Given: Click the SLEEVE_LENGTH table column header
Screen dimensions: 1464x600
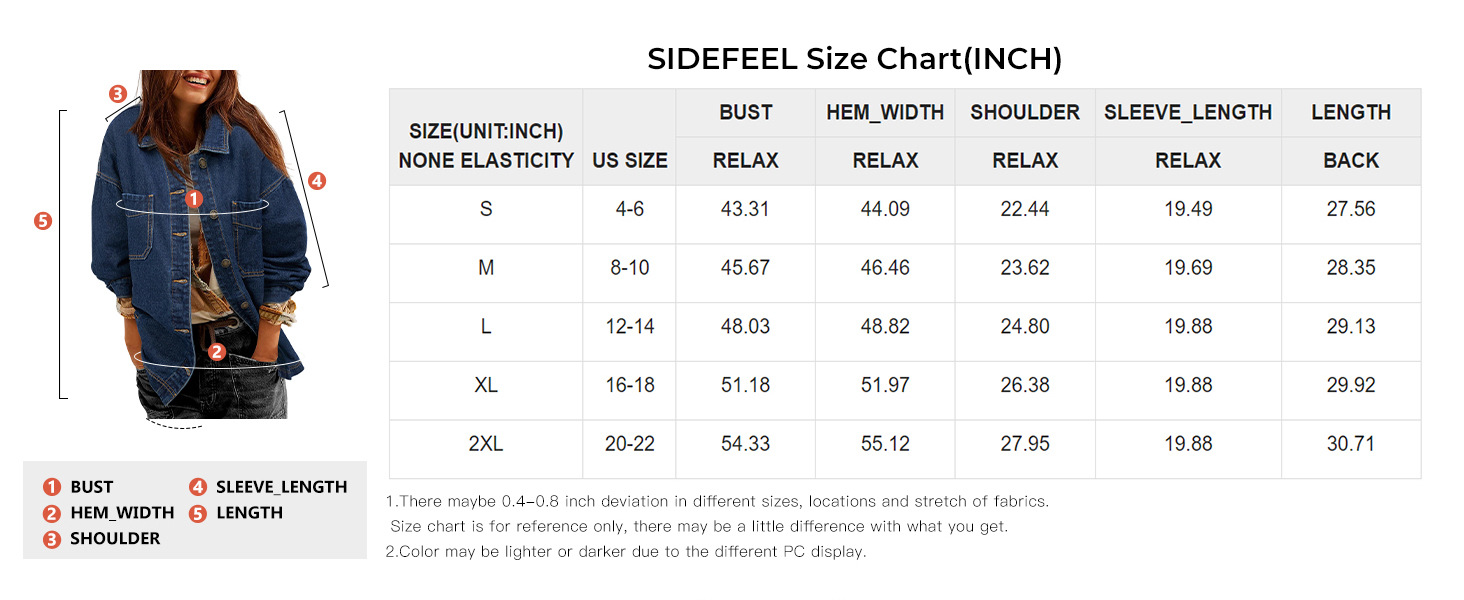Looking at the screenshot, I should coord(1188,113).
